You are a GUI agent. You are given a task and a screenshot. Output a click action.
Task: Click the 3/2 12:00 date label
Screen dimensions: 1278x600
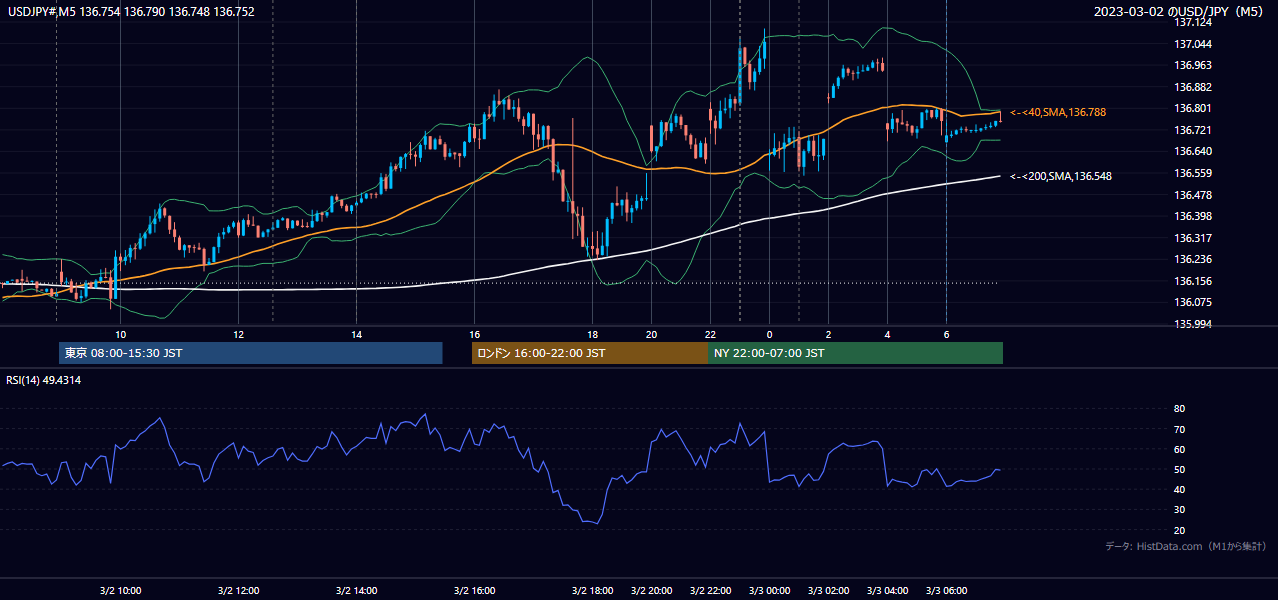(238, 590)
